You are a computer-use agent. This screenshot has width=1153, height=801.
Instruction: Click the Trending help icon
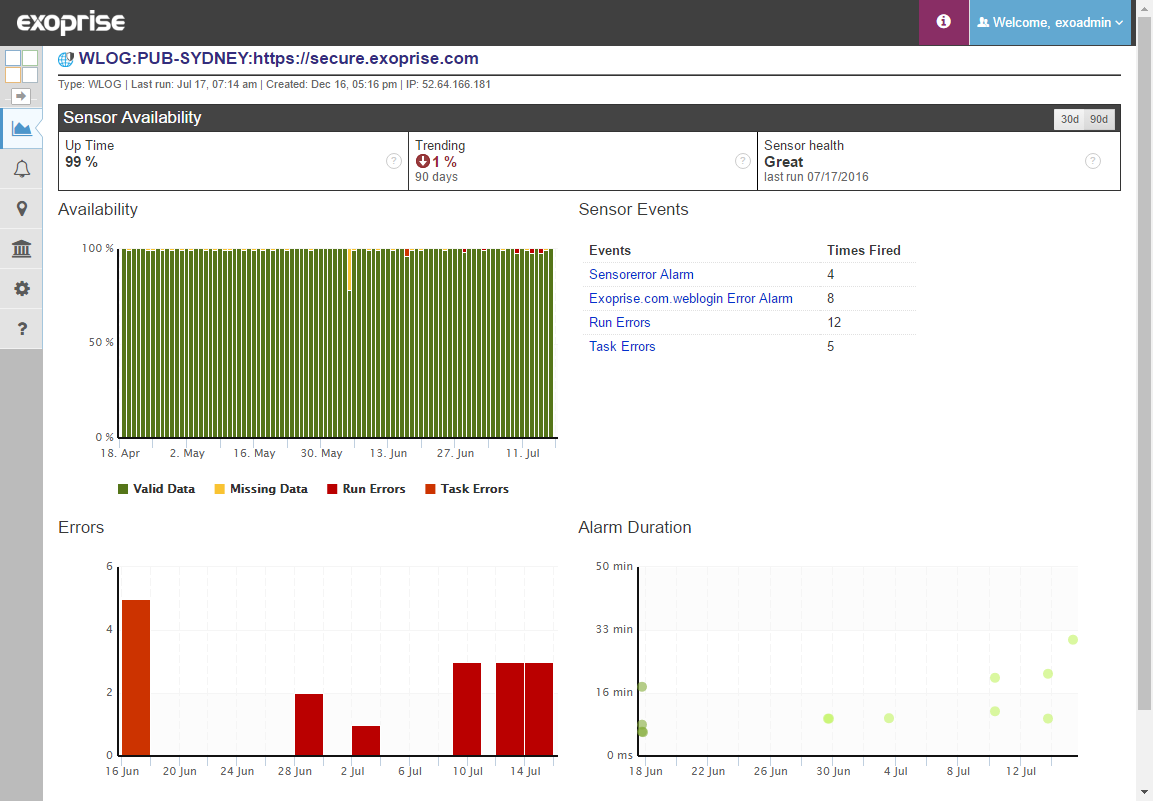coord(743,161)
